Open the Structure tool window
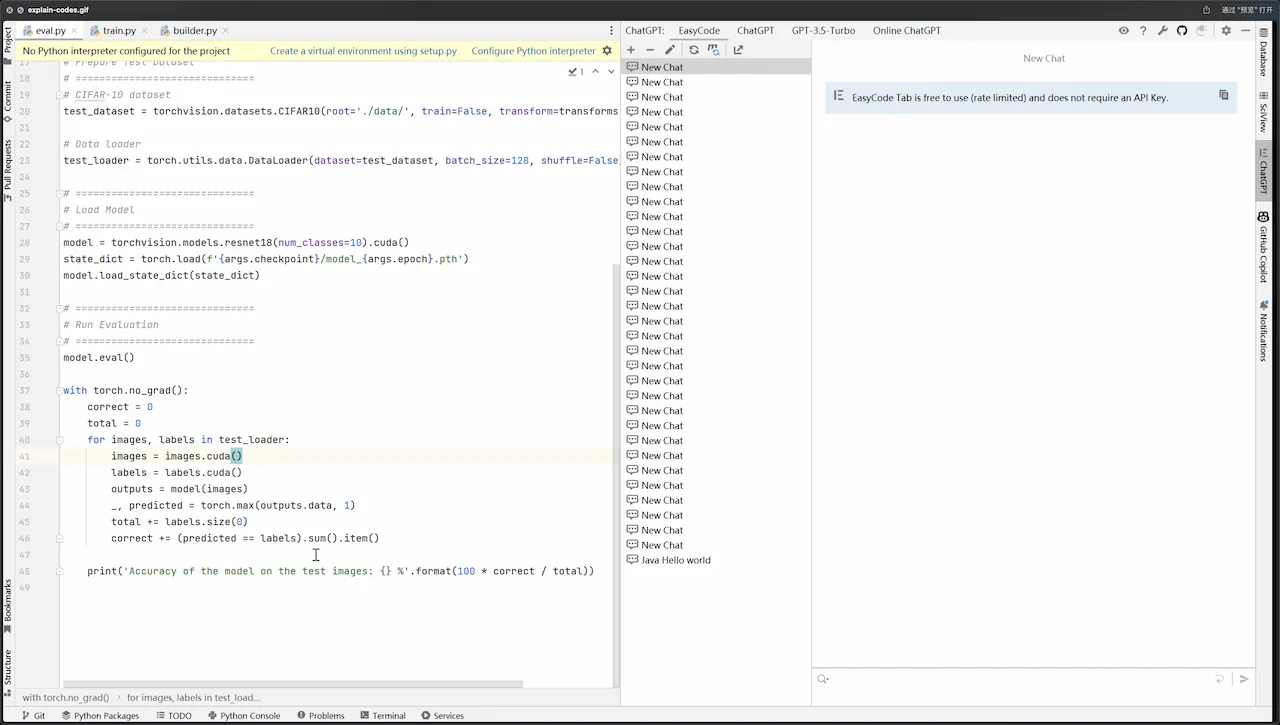 pos(8,672)
